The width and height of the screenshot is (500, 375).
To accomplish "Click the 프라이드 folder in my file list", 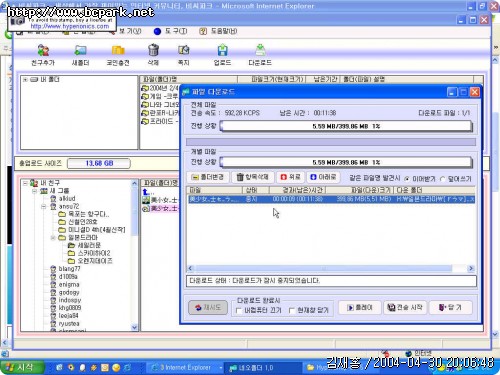I will [x=160, y=121].
